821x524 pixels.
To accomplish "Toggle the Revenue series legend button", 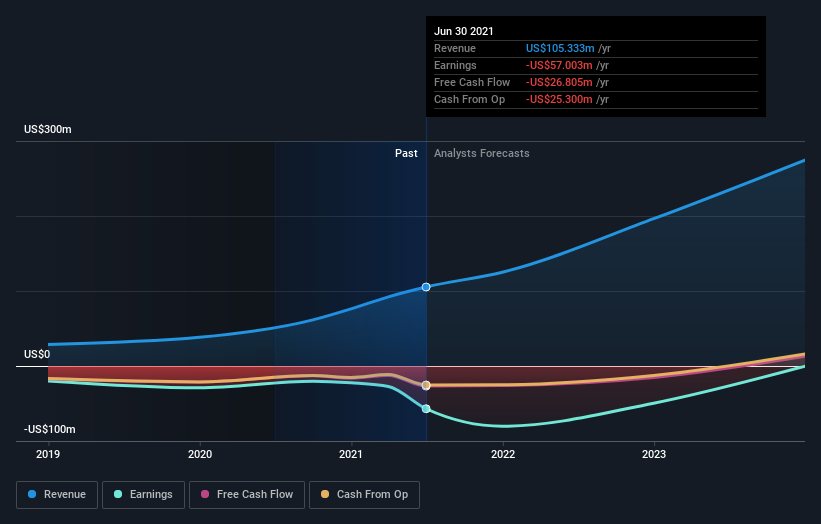I will (57, 495).
